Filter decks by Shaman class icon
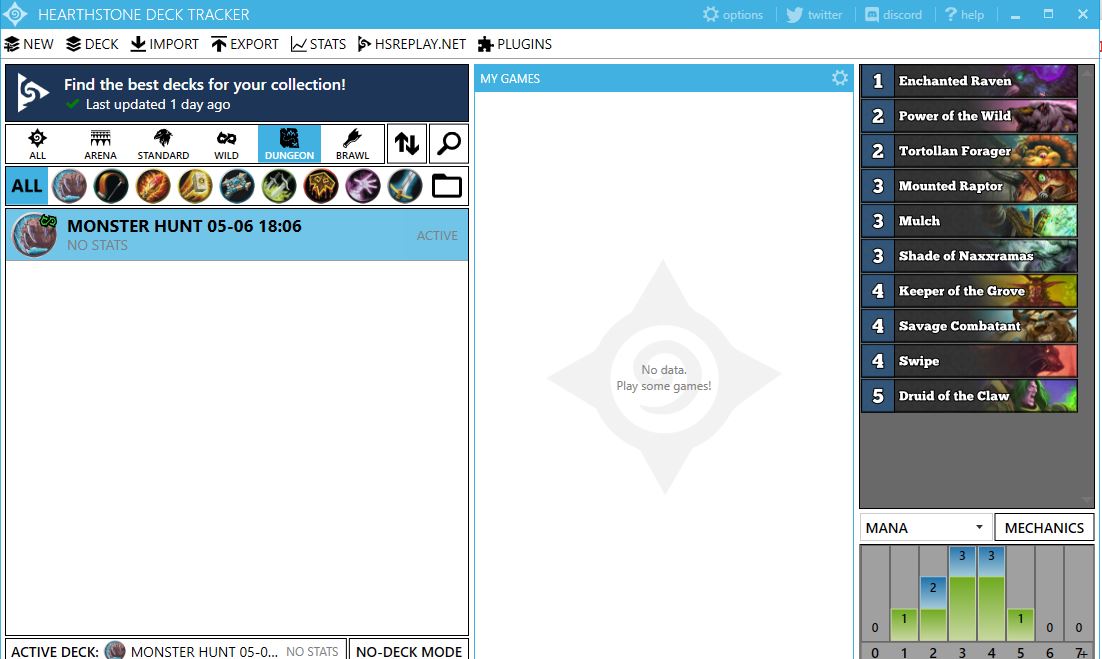The height and width of the screenshot is (659, 1102). pyautogui.click(x=321, y=186)
